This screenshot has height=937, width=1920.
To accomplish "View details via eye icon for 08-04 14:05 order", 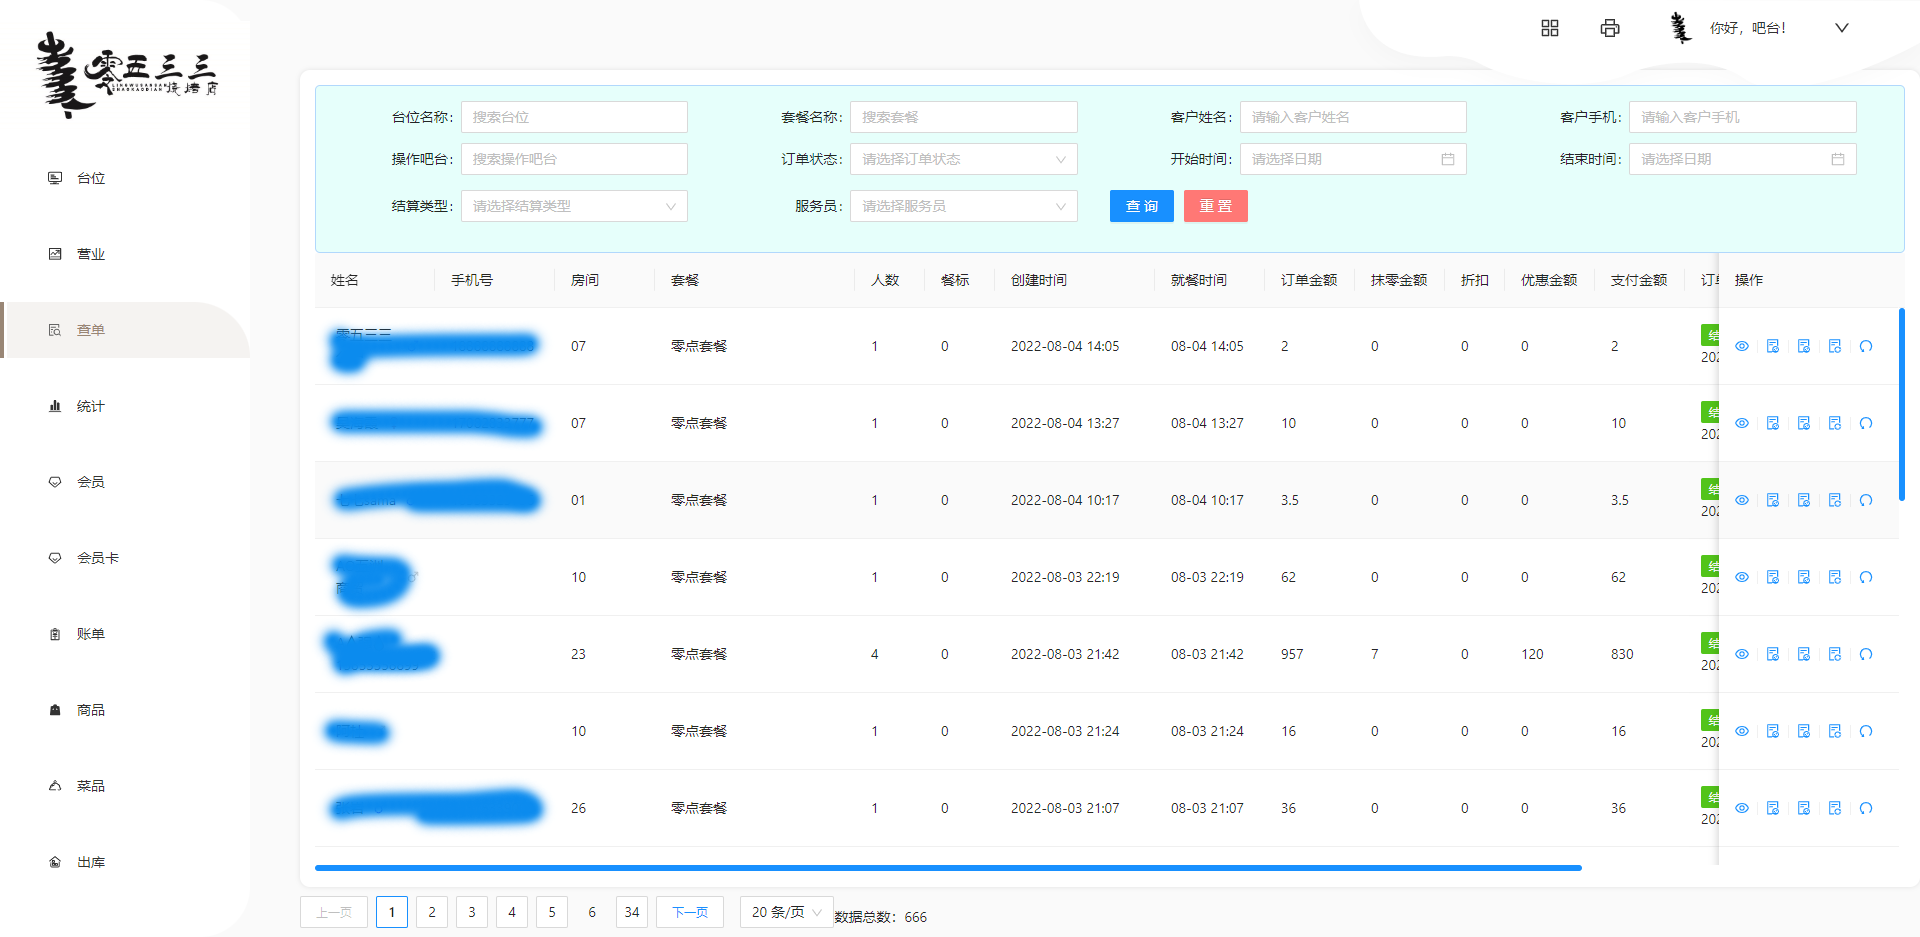I will pyautogui.click(x=1742, y=346).
